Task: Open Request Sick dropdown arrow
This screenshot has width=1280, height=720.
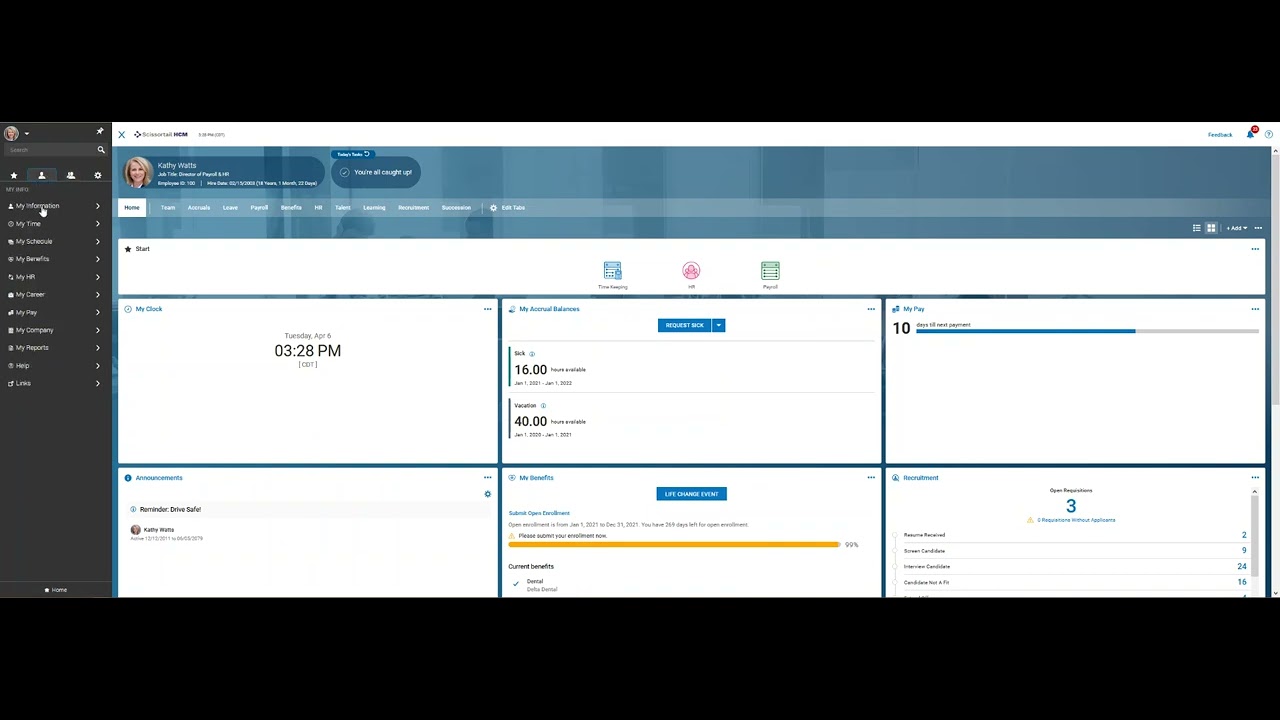Action: [718, 325]
